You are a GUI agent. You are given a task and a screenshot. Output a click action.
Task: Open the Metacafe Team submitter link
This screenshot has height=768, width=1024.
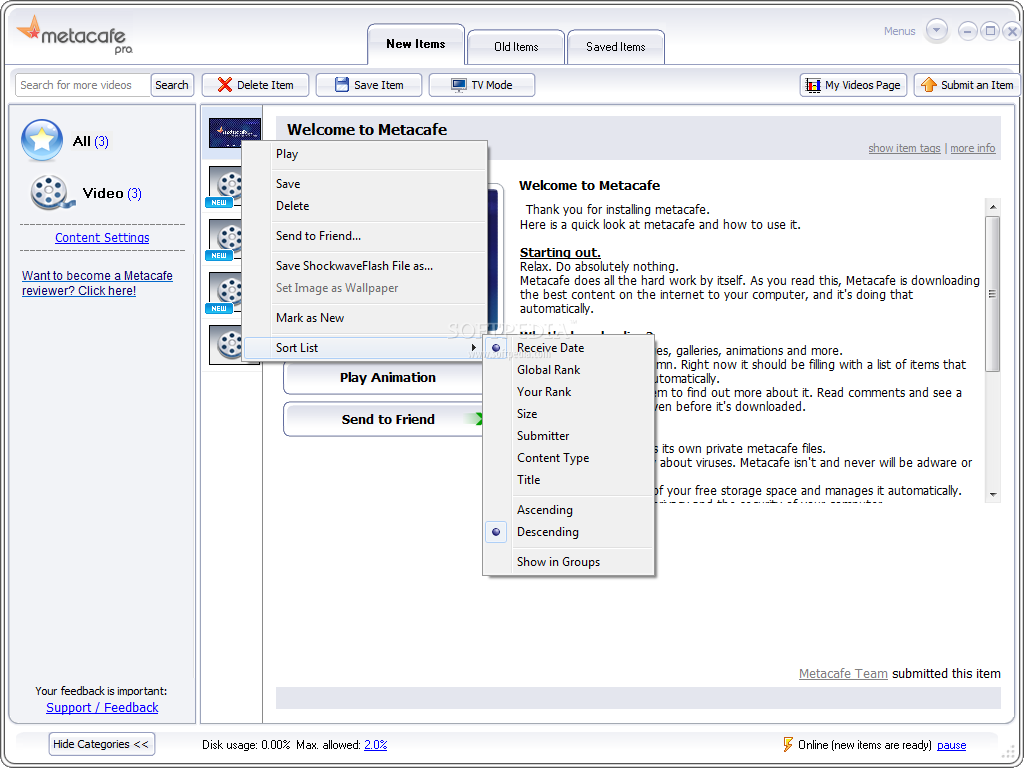842,673
